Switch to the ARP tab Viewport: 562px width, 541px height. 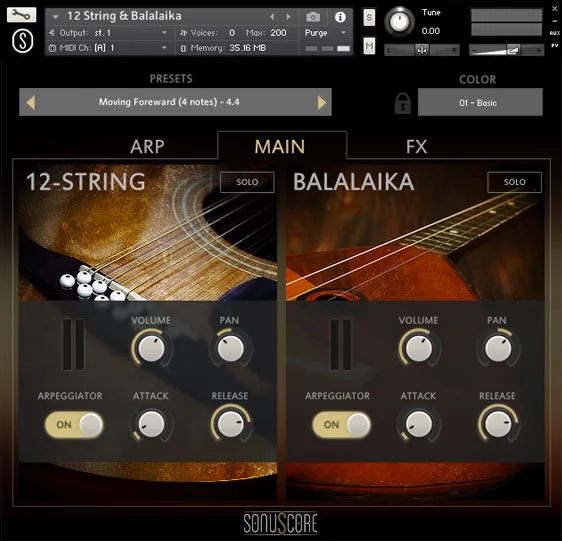[147, 147]
